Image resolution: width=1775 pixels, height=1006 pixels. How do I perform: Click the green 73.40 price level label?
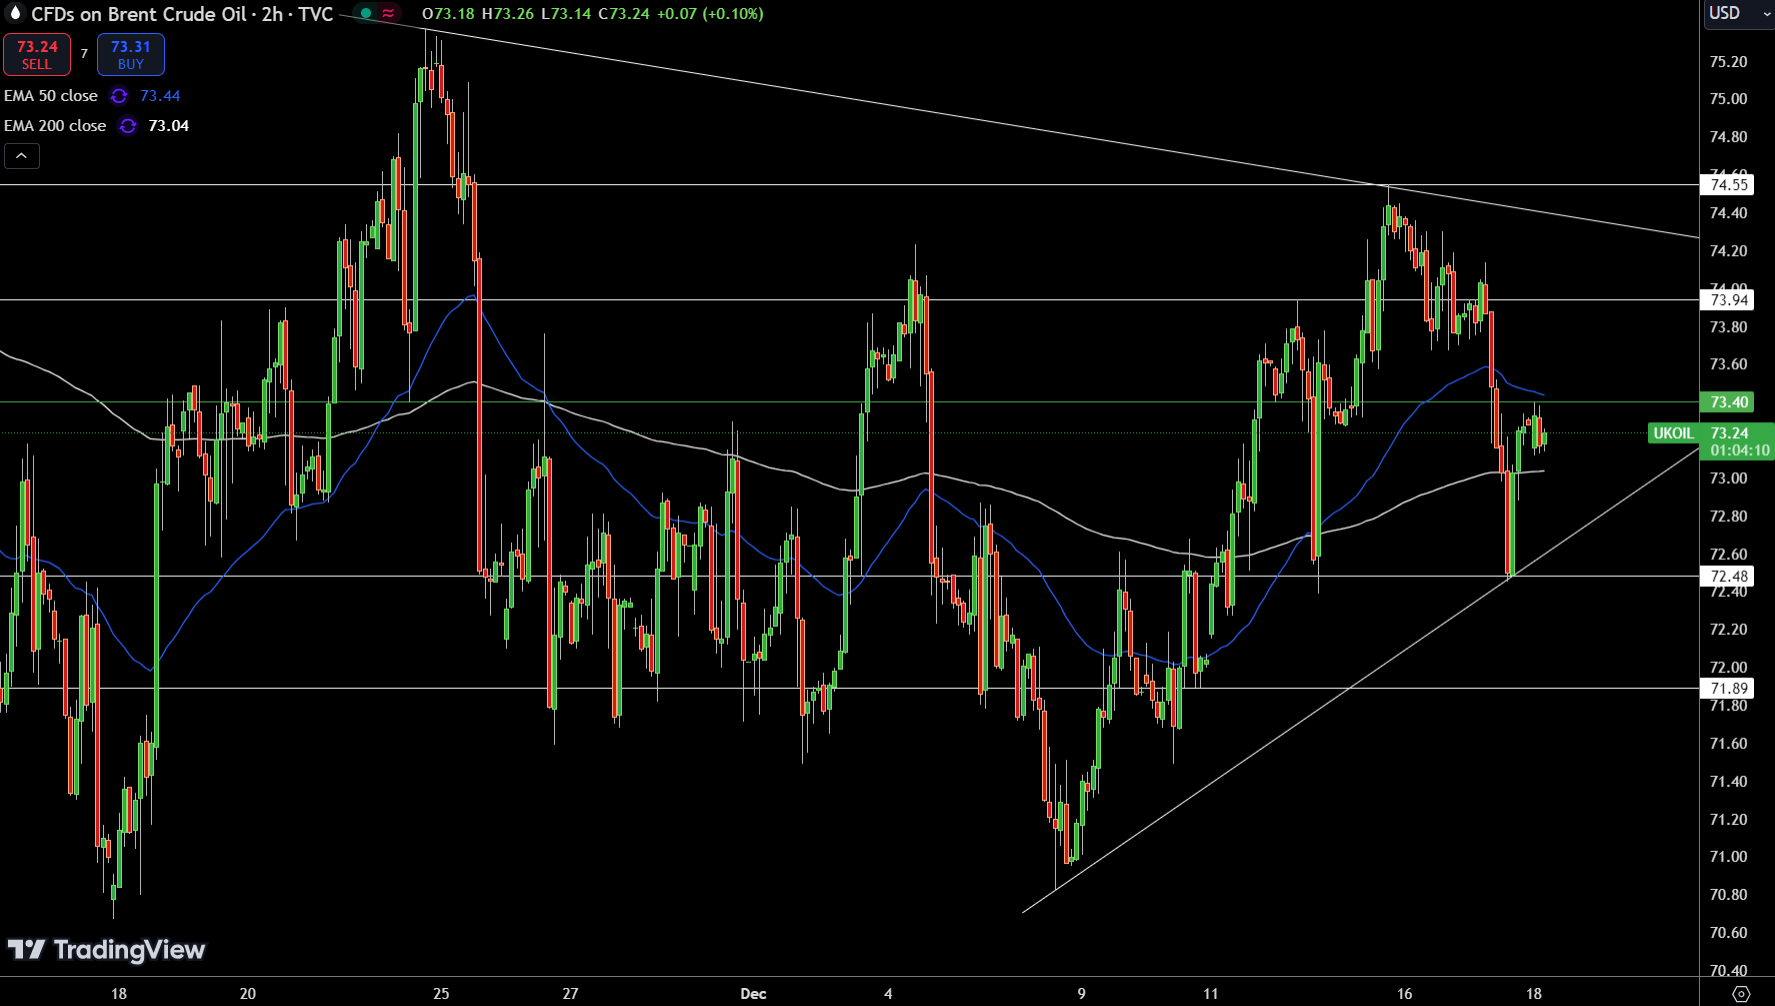(1728, 402)
